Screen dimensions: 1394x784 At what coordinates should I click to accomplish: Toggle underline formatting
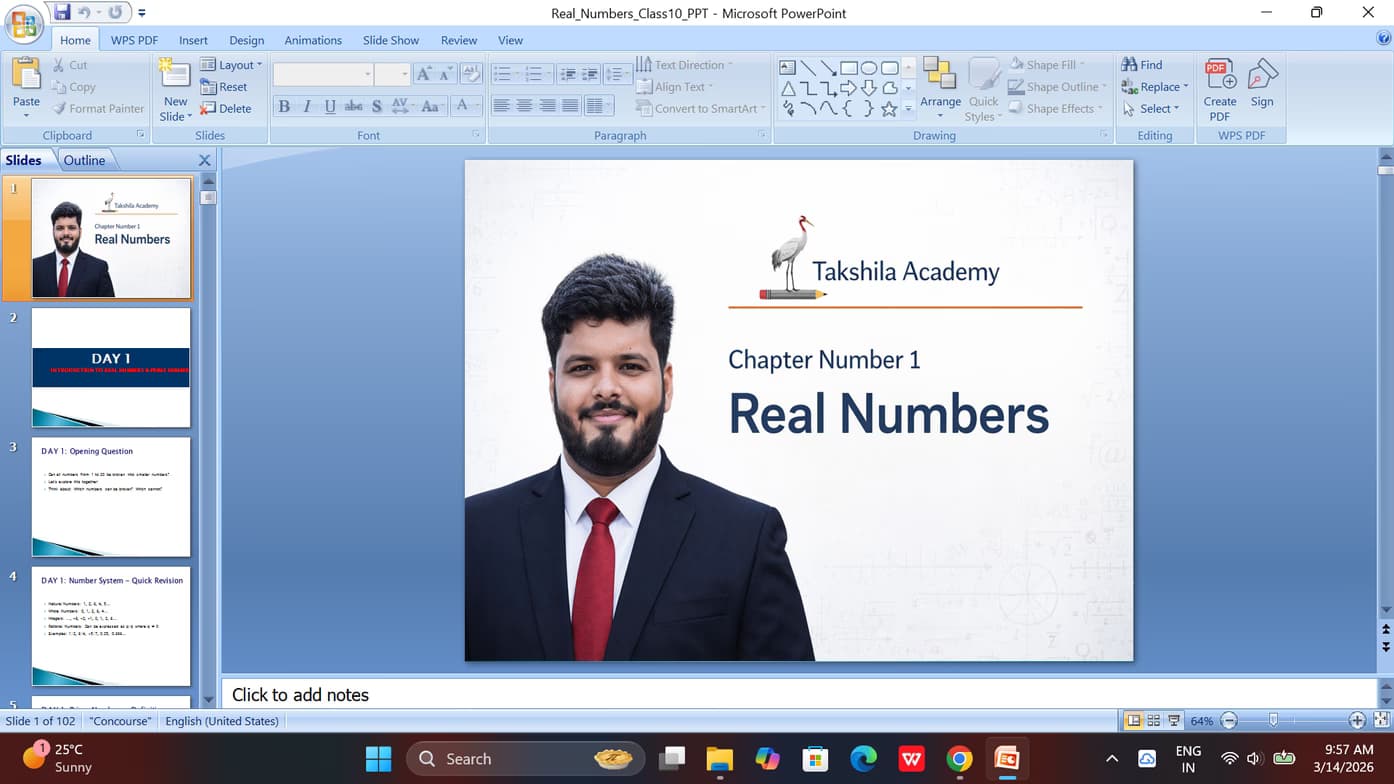329,105
